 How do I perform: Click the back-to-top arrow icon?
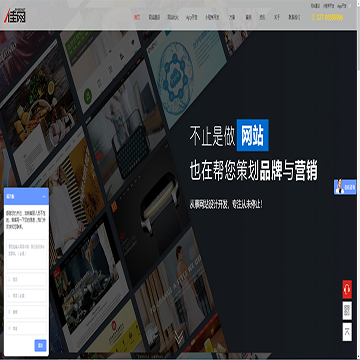tap(347, 332)
